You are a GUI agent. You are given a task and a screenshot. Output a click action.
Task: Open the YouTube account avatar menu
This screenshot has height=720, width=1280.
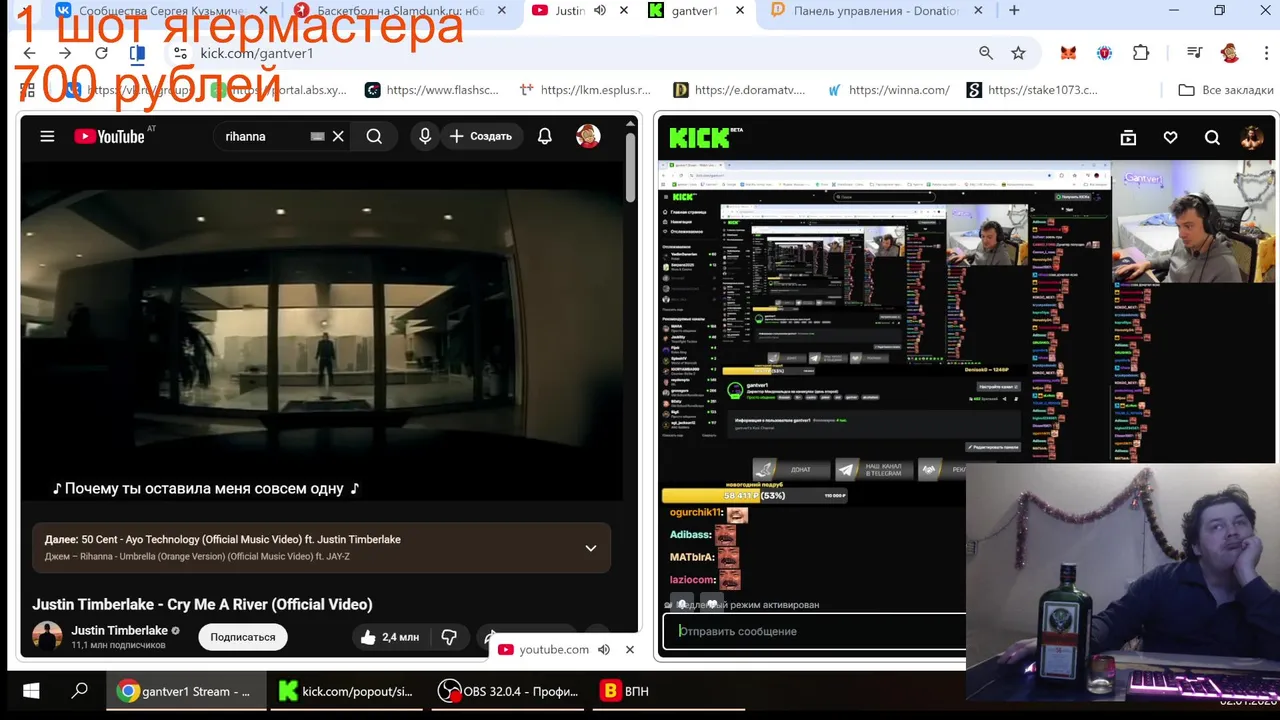coord(588,136)
